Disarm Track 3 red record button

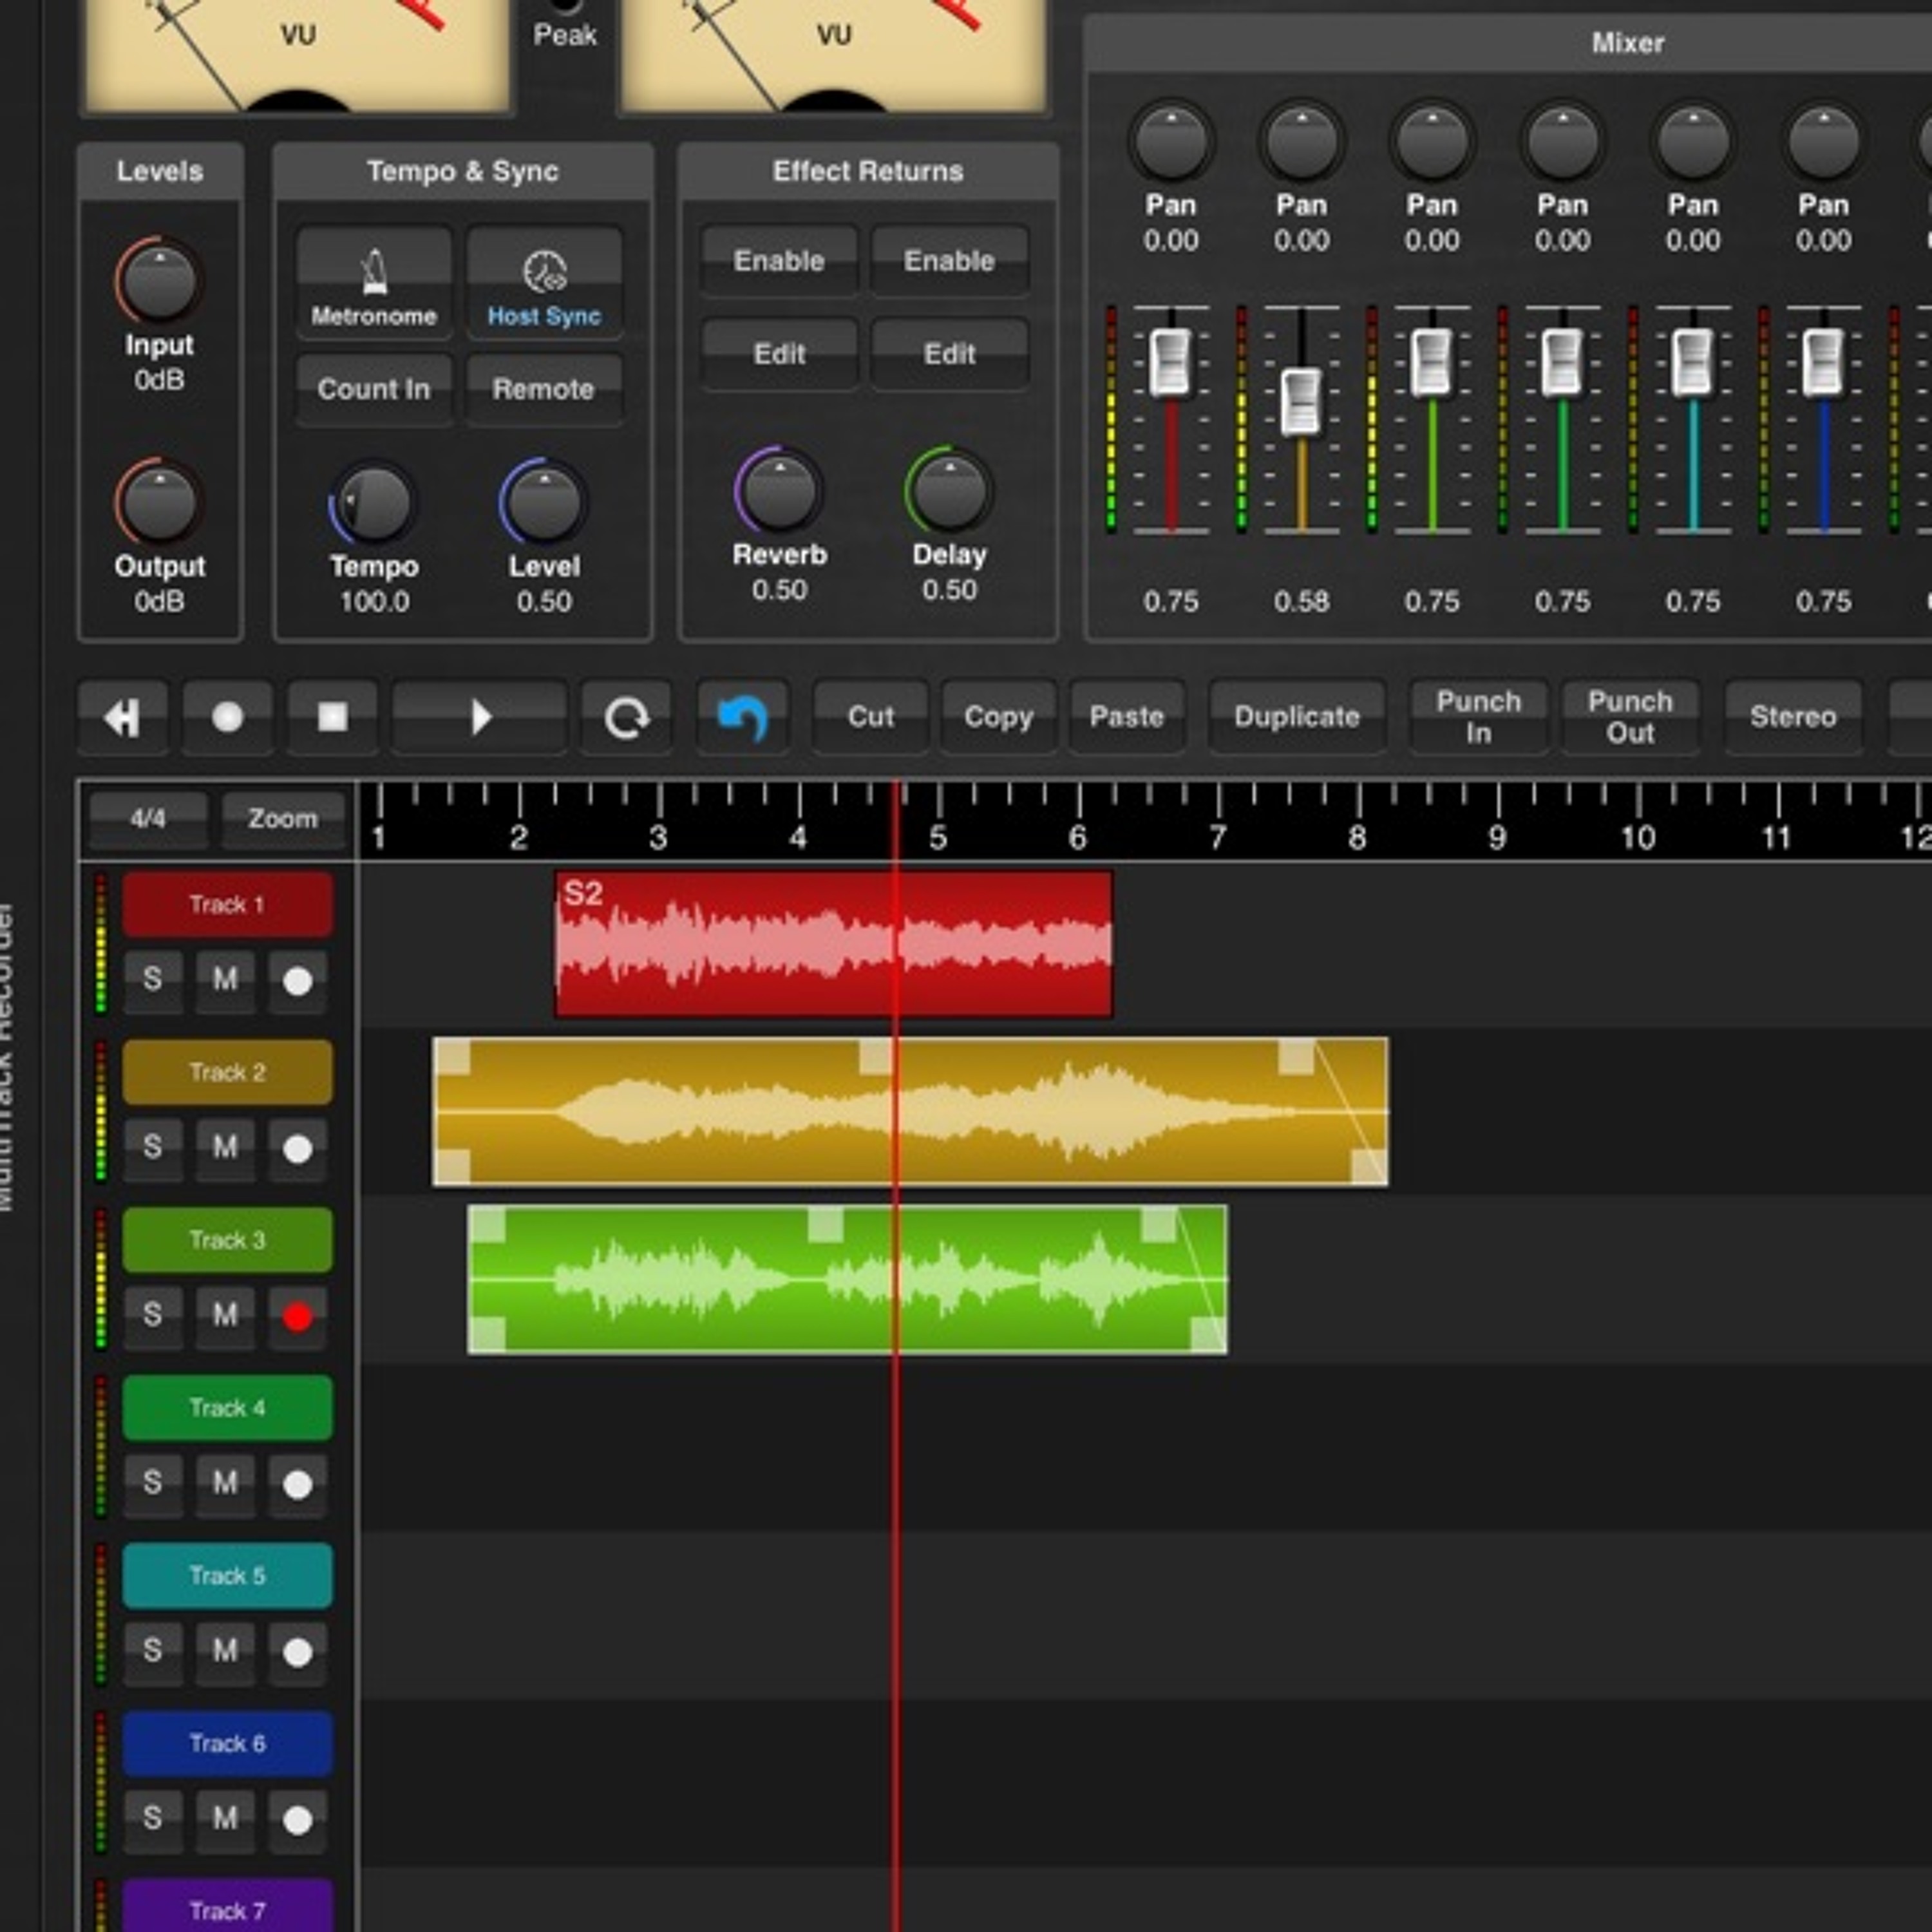(x=297, y=1317)
